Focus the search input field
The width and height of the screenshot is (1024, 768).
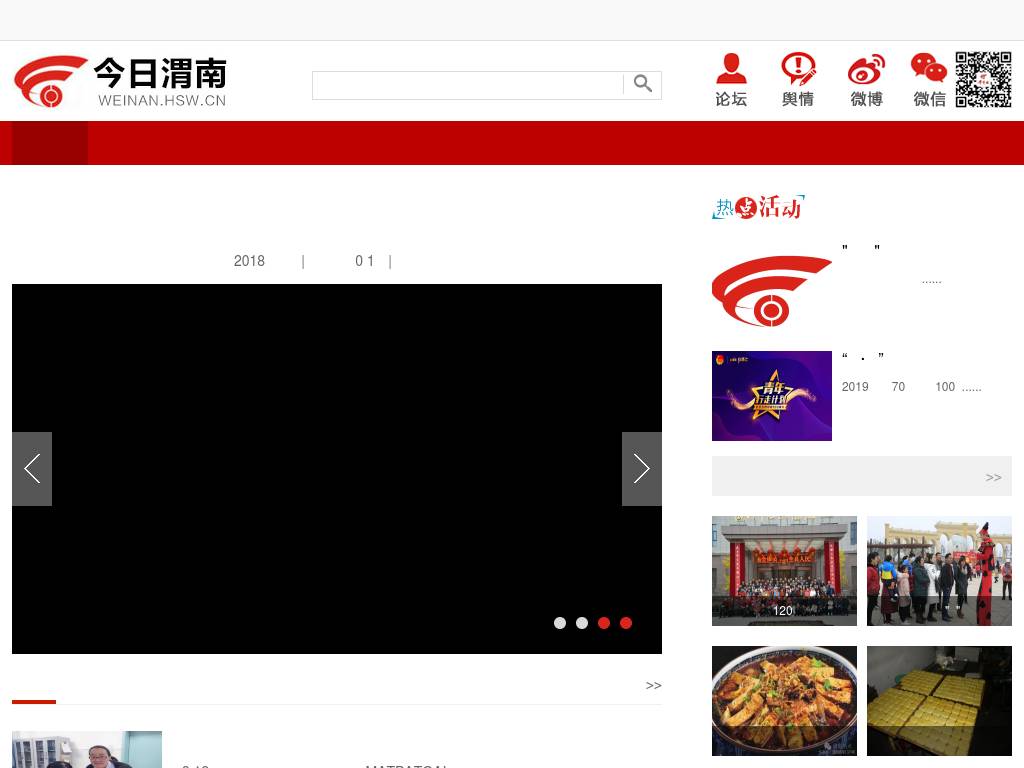tap(468, 85)
